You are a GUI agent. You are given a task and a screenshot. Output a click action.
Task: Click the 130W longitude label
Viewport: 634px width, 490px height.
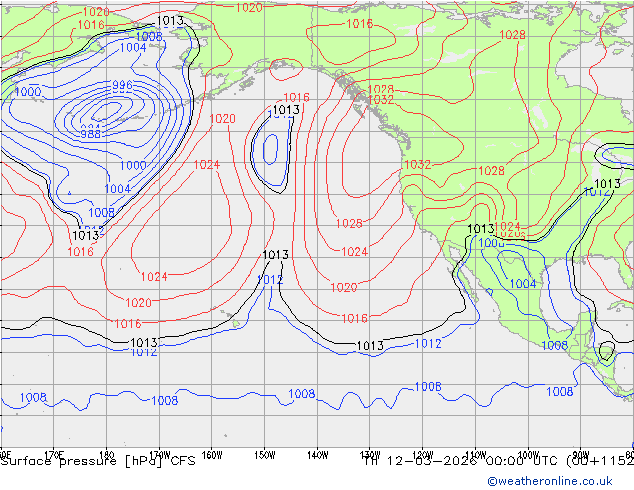[370, 454]
